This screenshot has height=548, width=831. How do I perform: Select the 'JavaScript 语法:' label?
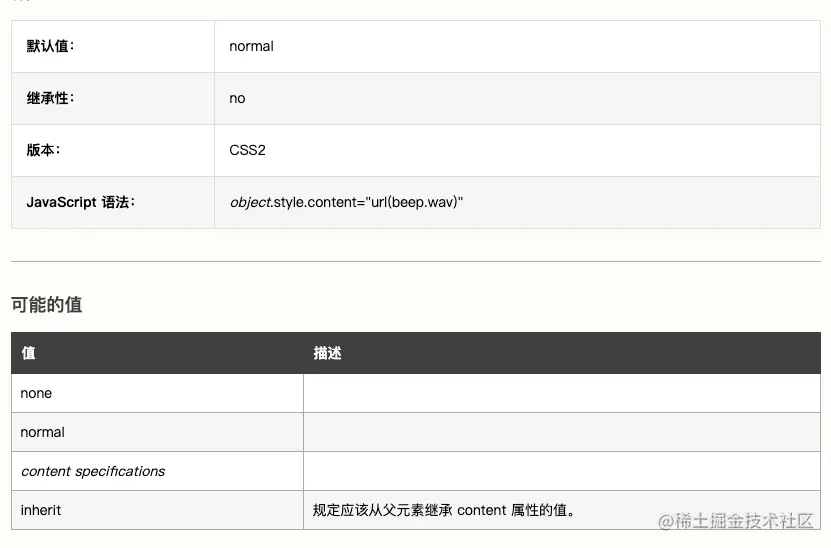pos(81,202)
